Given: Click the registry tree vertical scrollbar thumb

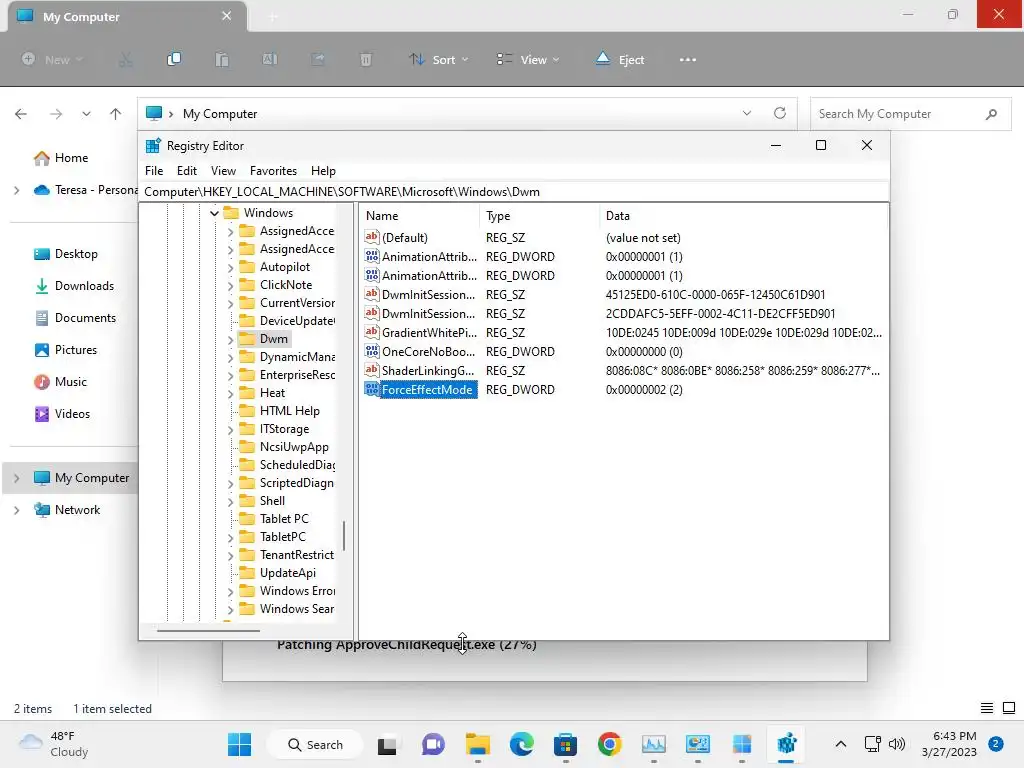Looking at the screenshot, I should (344, 536).
